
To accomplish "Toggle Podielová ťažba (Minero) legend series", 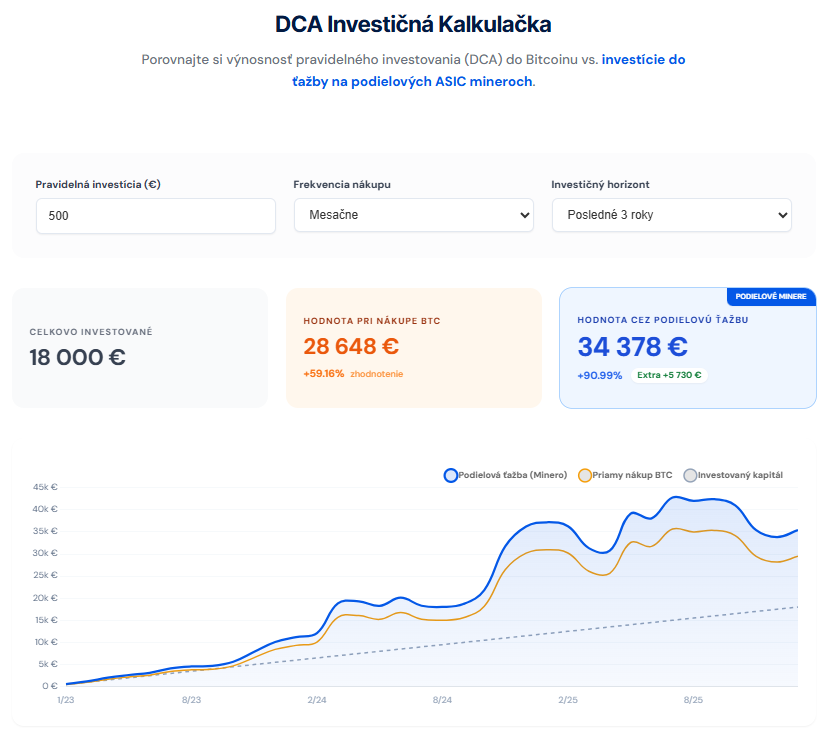I will coord(505,475).
